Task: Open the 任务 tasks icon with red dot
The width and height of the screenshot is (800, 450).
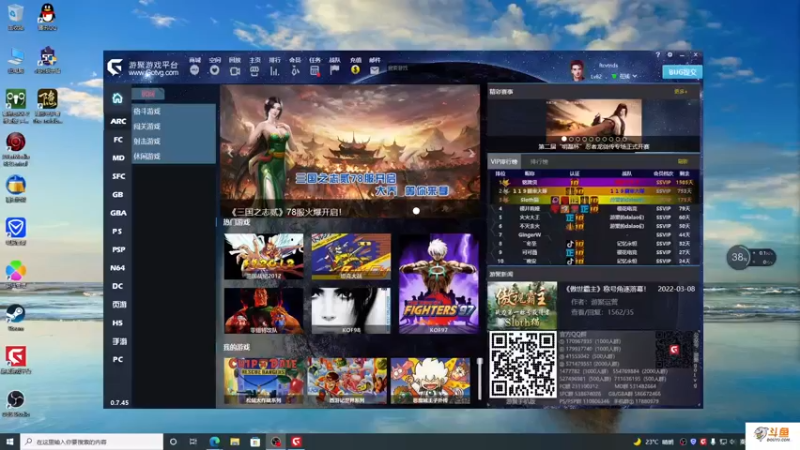Action: pyautogui.click(x=315, y=71)
